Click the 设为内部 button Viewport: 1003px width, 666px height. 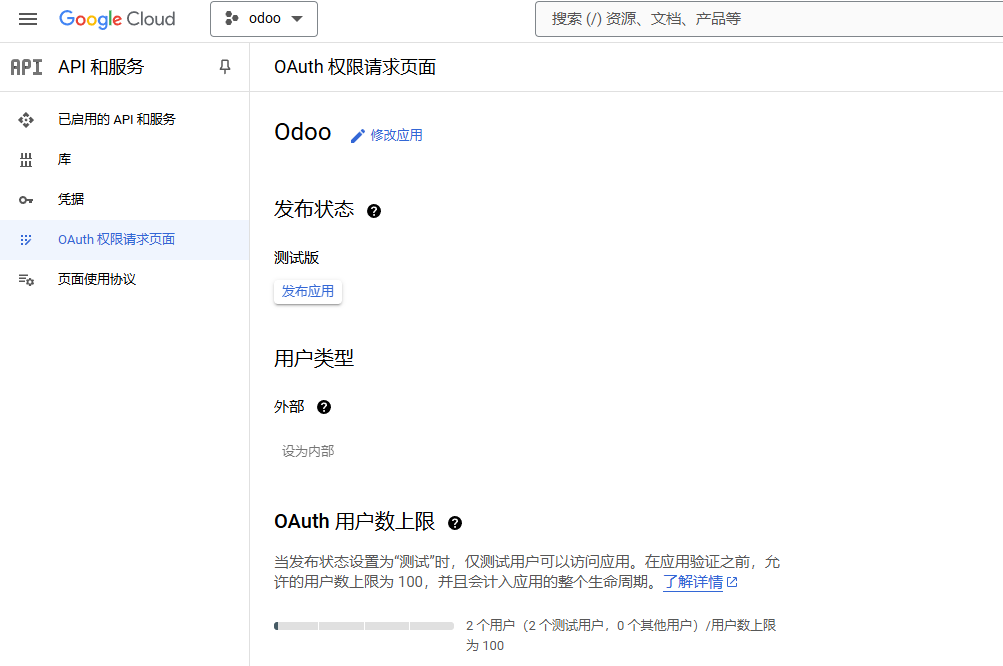pos(308,451)
